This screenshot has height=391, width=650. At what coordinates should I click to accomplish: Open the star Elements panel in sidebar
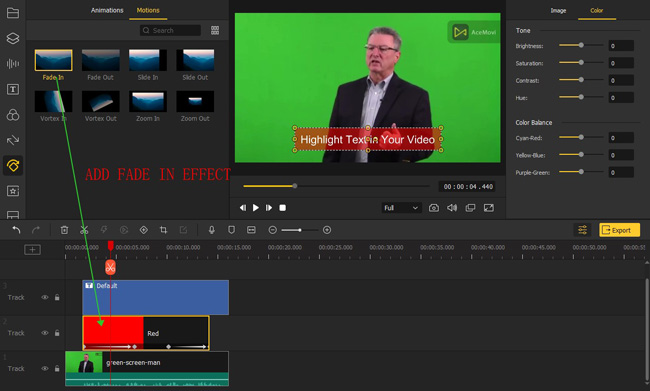[x=13, y=191]
